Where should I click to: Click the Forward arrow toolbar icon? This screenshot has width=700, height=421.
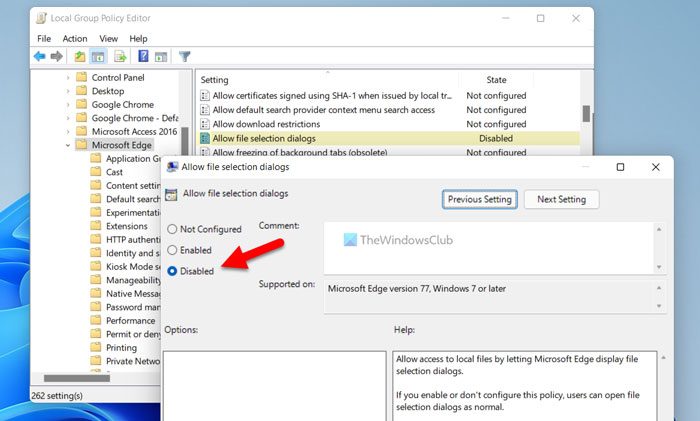tap(57, 56)
